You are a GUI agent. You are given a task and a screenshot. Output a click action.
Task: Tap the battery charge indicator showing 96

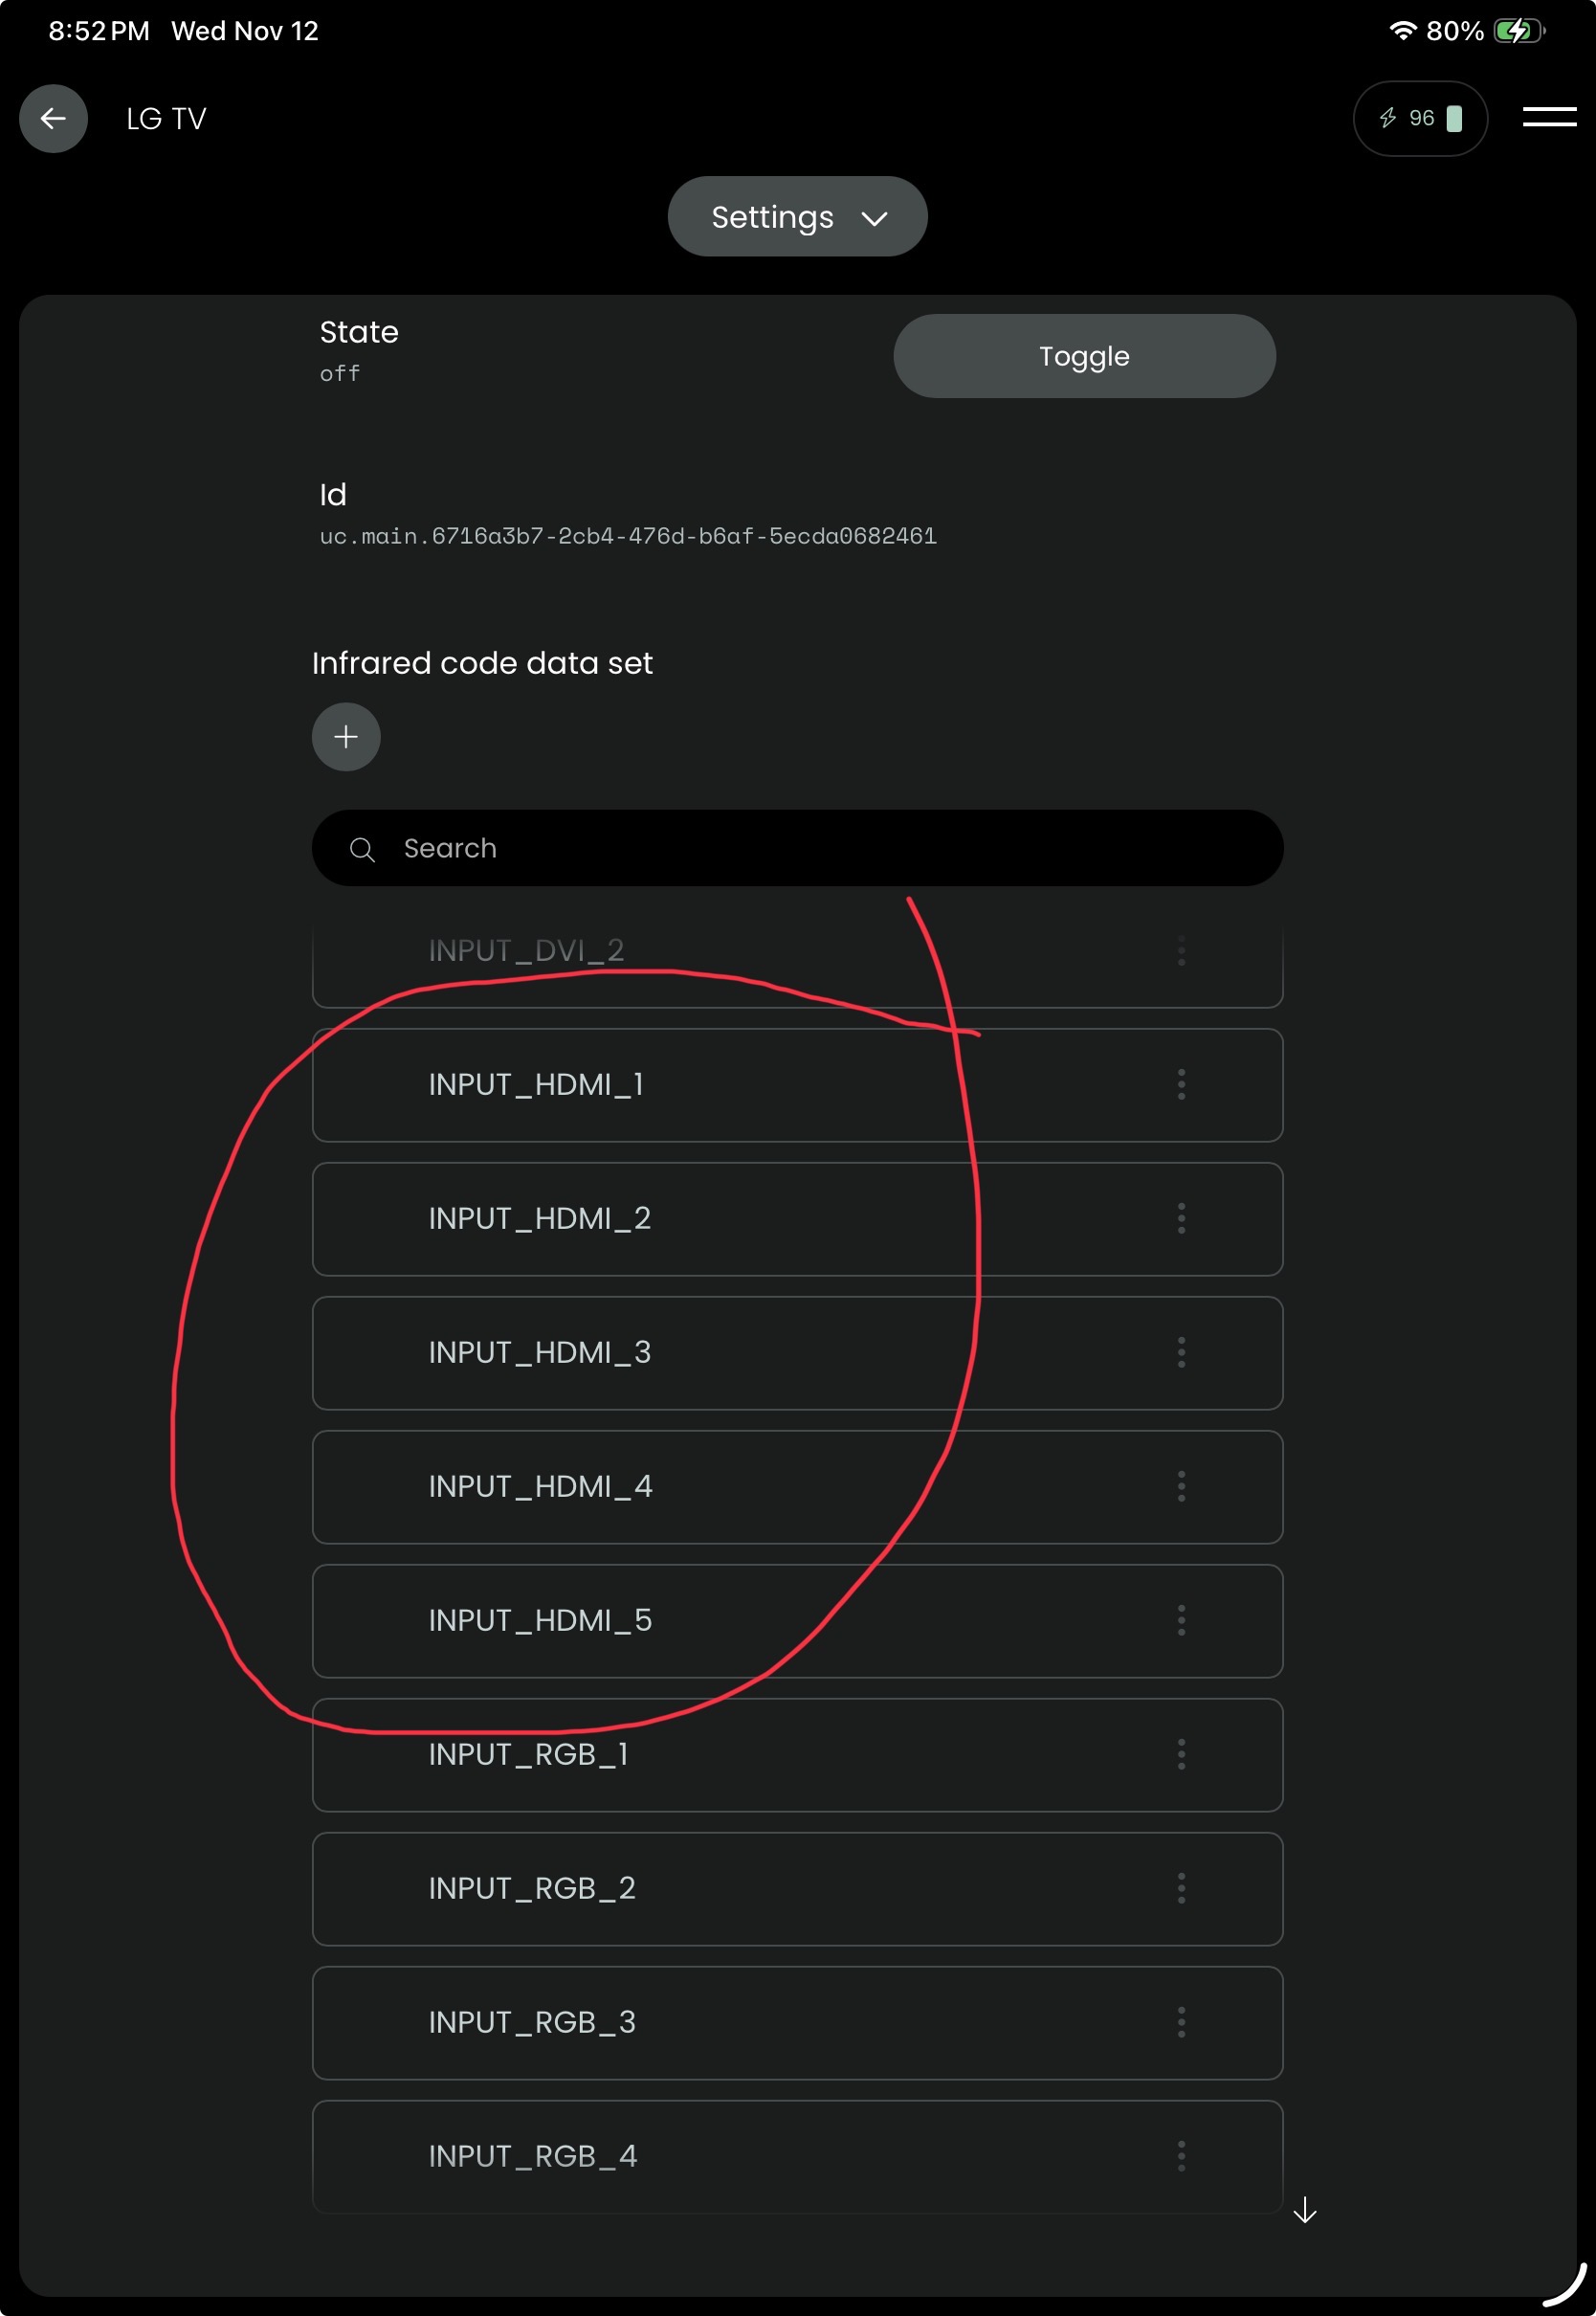[x=1419, y=119]
